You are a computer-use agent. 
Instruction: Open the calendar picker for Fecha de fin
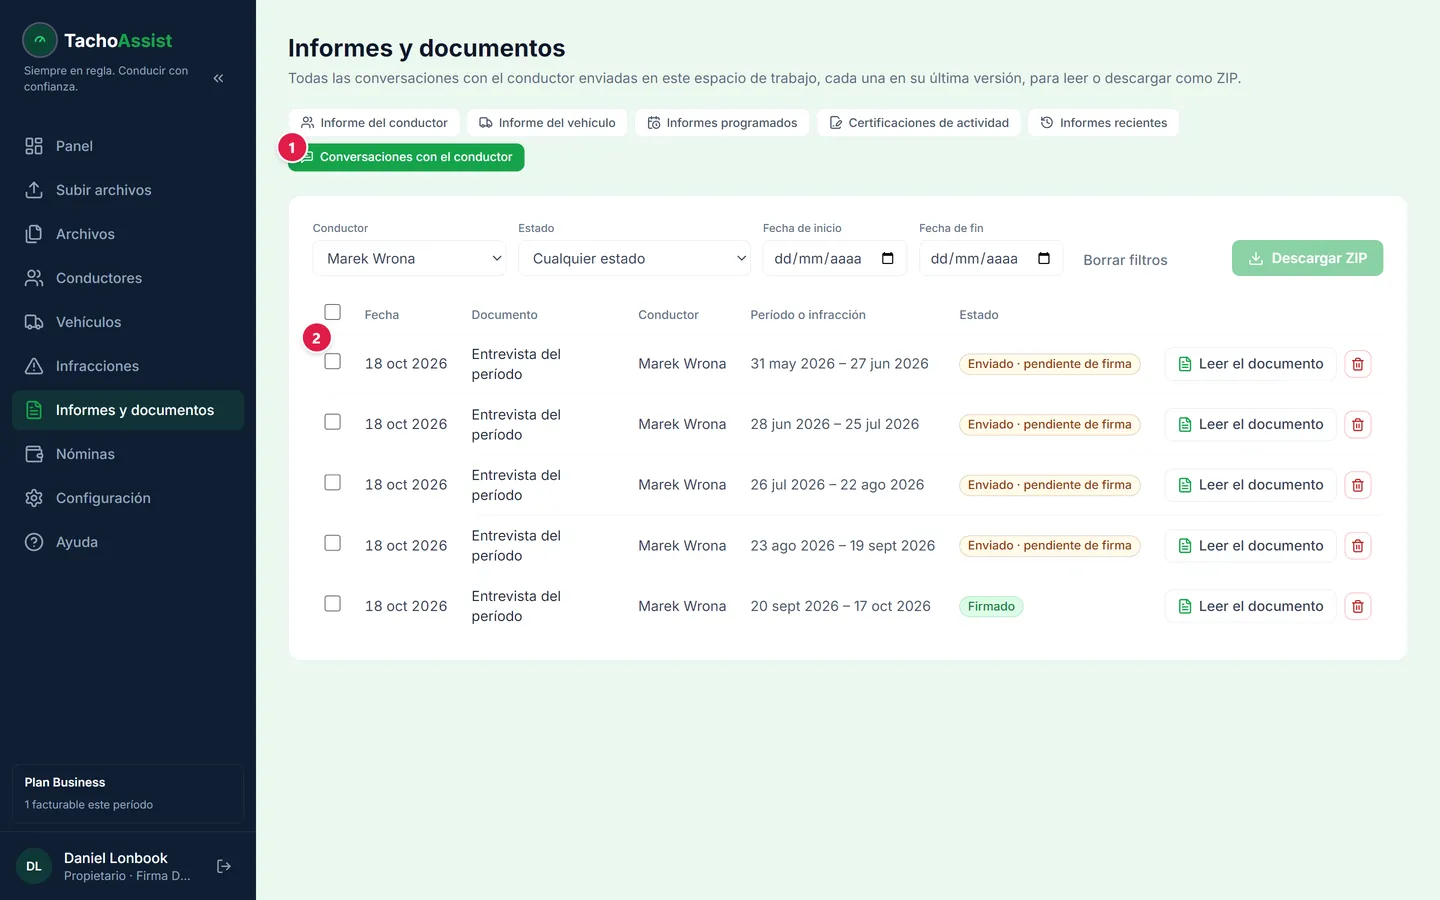pyautogui.click(x=1044, y=258)
